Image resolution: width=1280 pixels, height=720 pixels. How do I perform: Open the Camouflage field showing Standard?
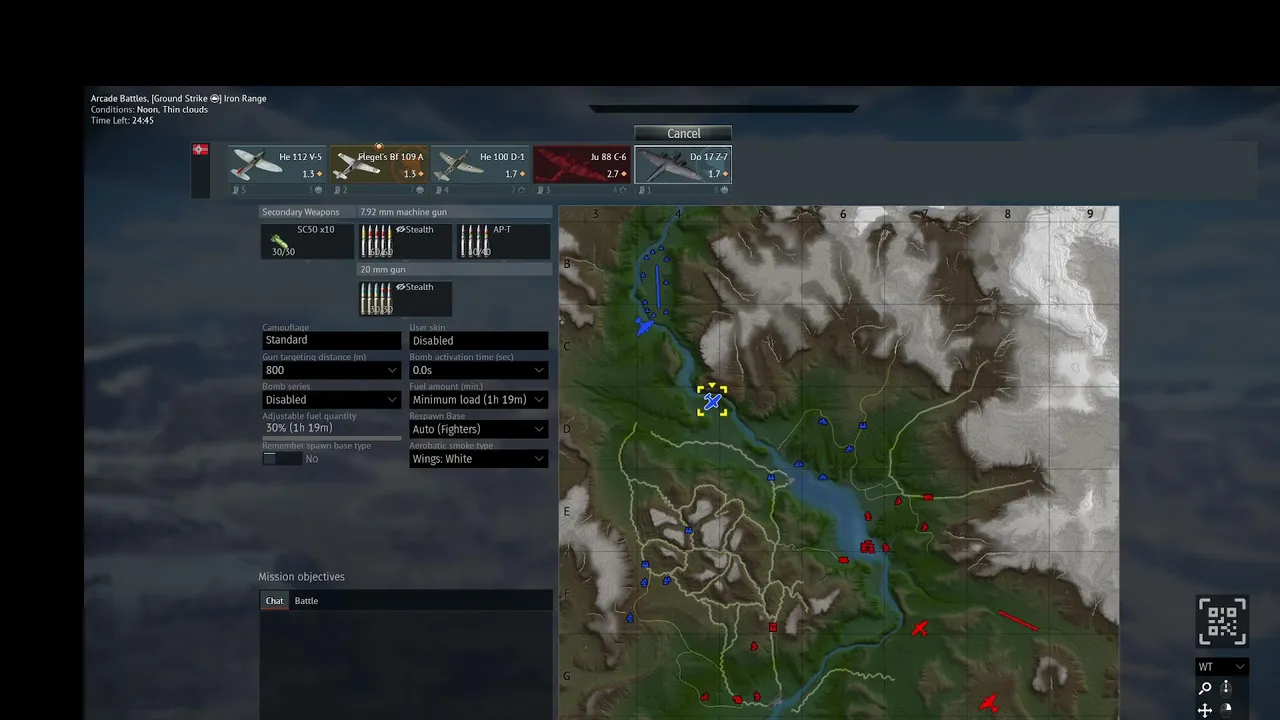331,340
